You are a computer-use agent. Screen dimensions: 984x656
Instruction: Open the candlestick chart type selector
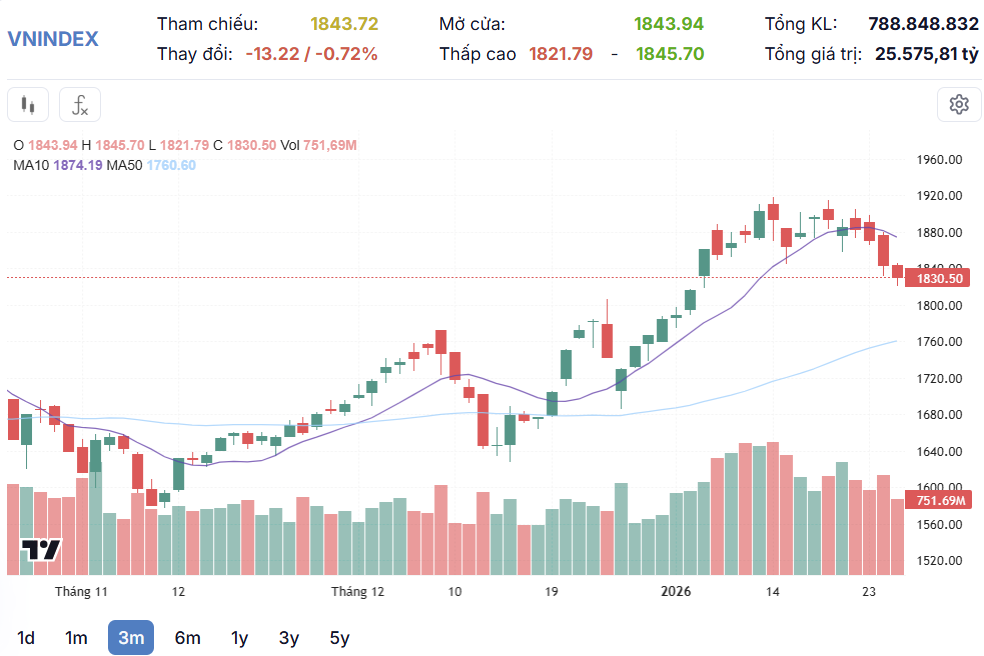(x=28, y=104)
